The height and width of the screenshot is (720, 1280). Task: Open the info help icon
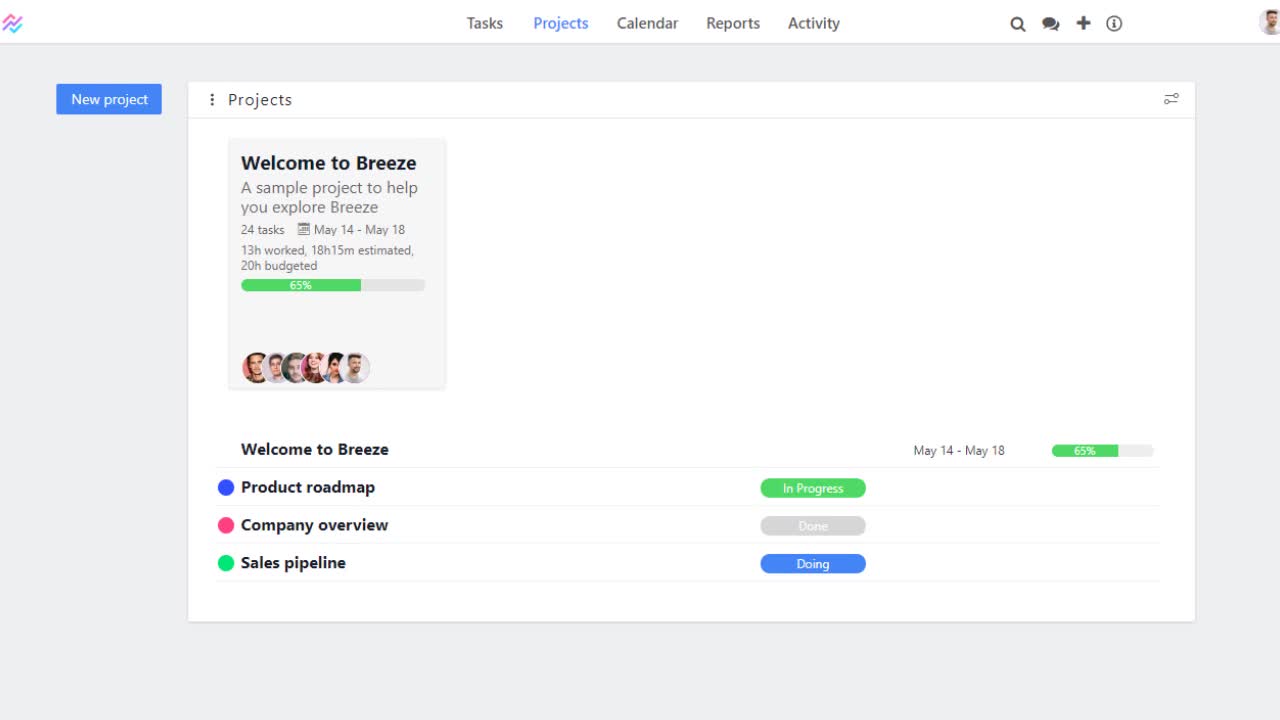coord(1114,24)
